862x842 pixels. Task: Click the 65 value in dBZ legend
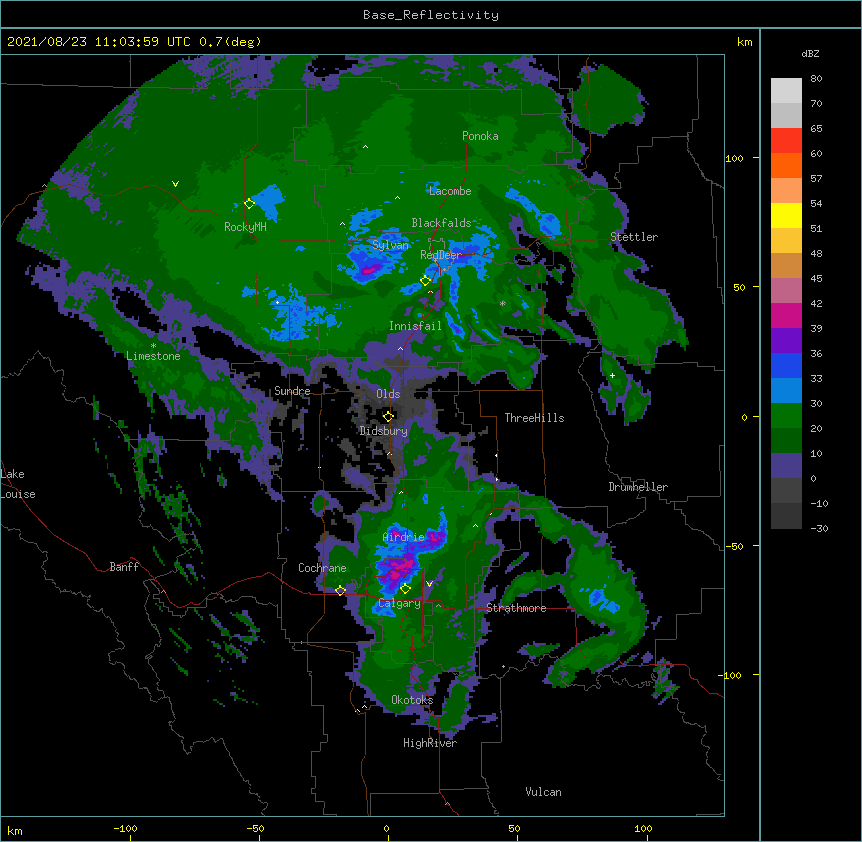click(816, 129)
